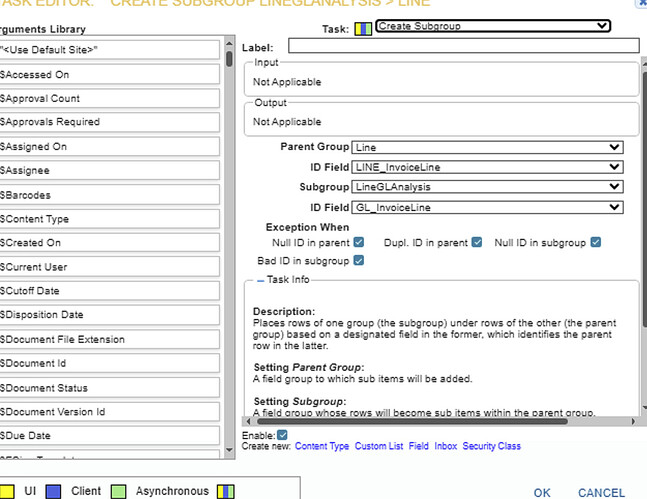Select the $Accessed On argument
This screenshot has height=499, width=647.
109,75
